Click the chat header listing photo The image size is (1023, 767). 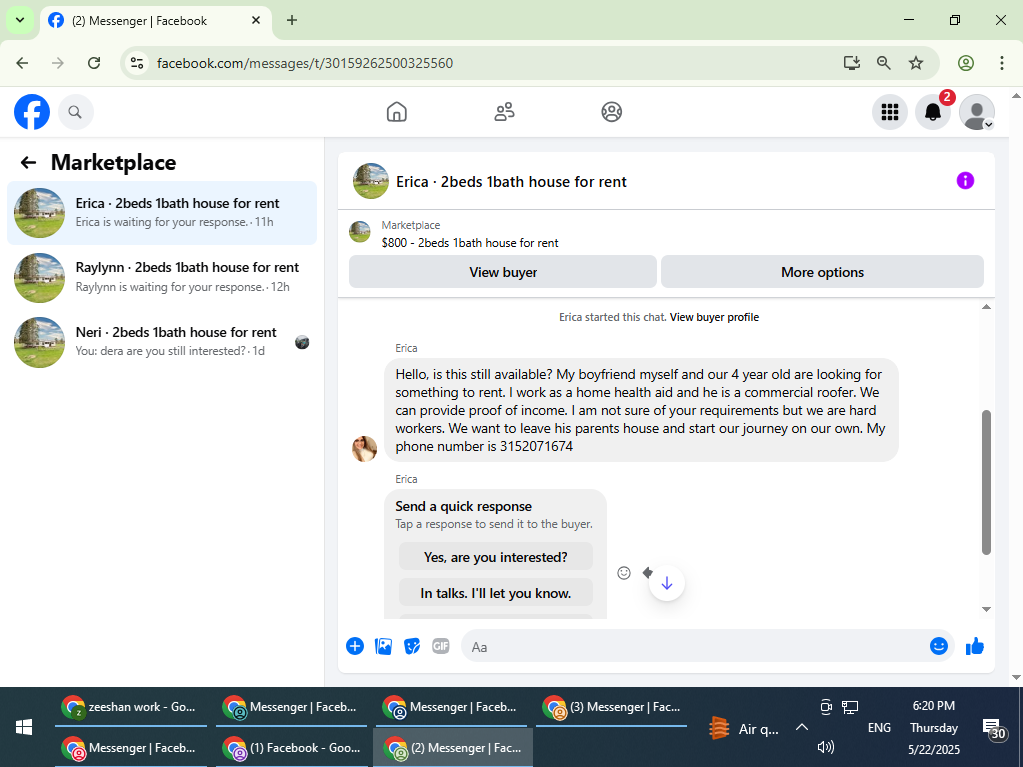tap(371, 181)
